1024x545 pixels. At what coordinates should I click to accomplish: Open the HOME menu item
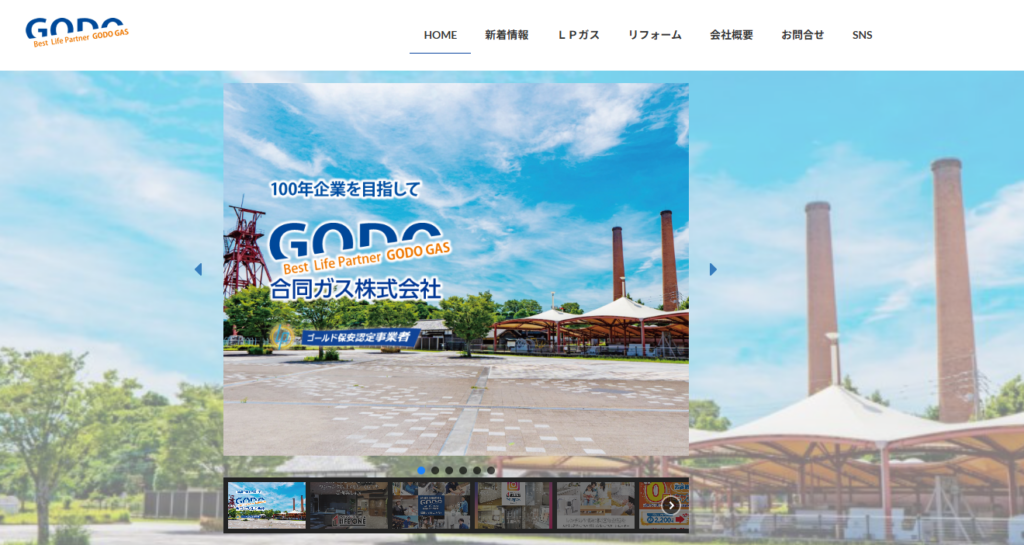[x=440, y=35]
